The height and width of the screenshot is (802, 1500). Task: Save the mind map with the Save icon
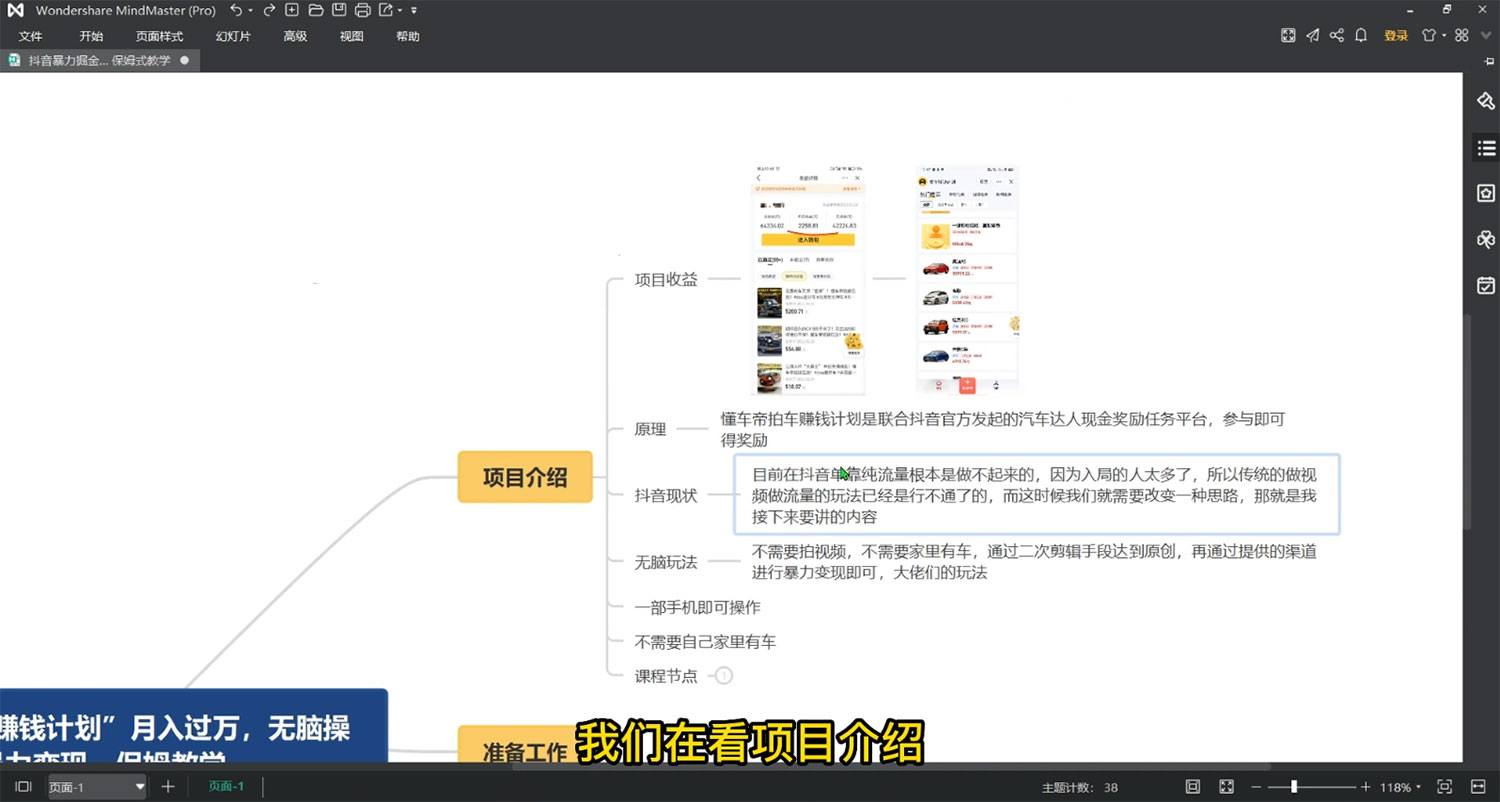pyautogui.click(x=340, y=9)
